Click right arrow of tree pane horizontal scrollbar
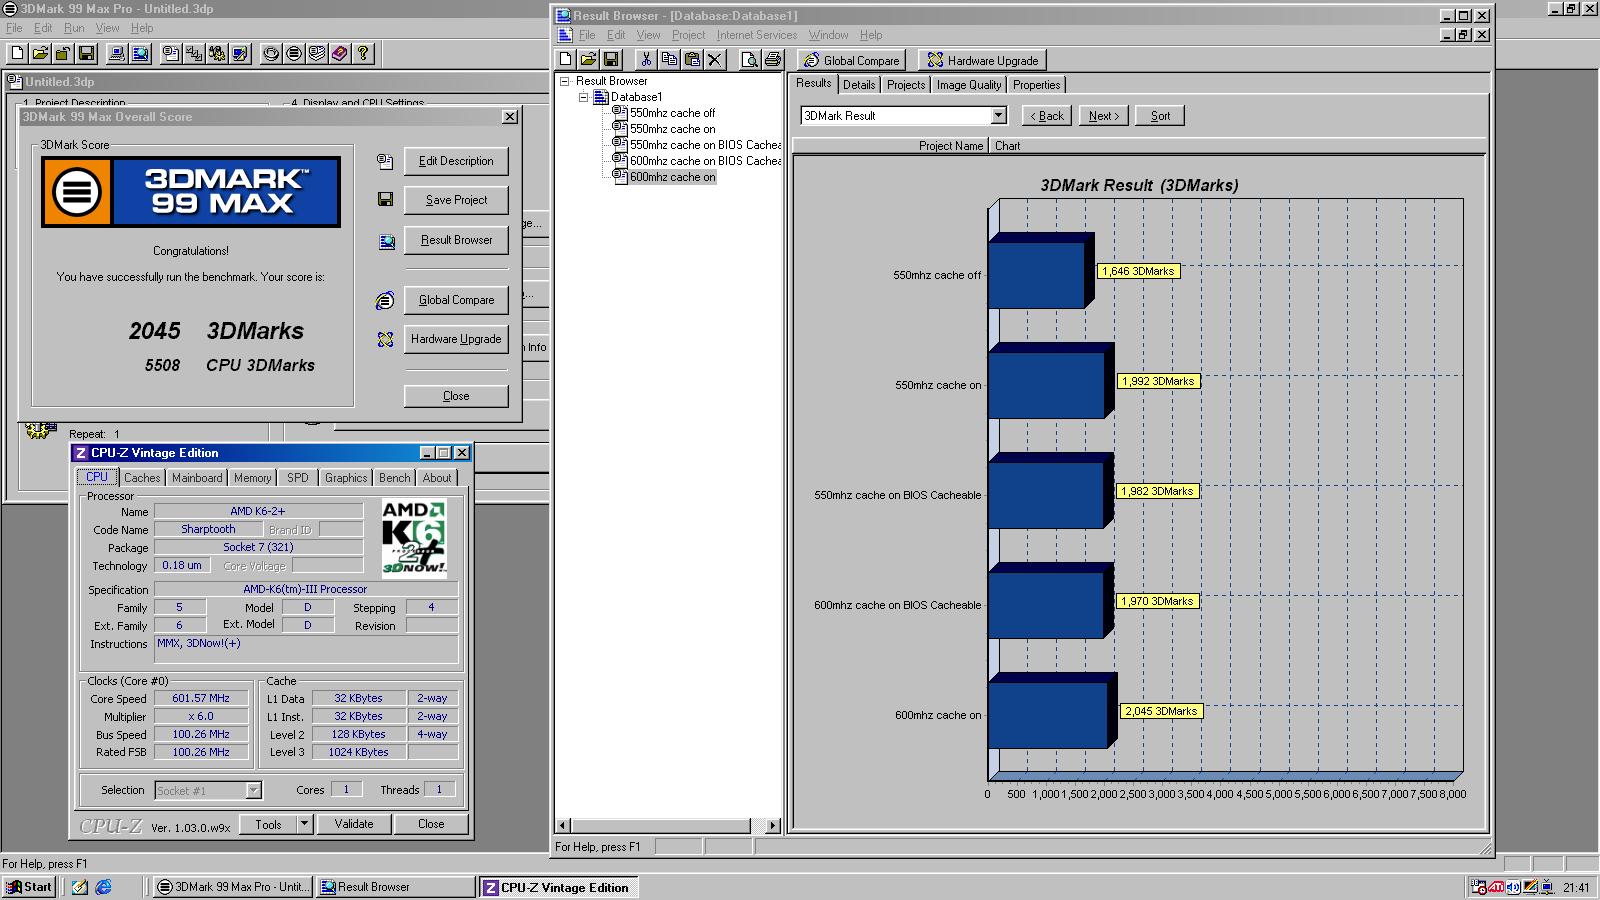This screenshot has width=1600, height=900. point(772,825)
